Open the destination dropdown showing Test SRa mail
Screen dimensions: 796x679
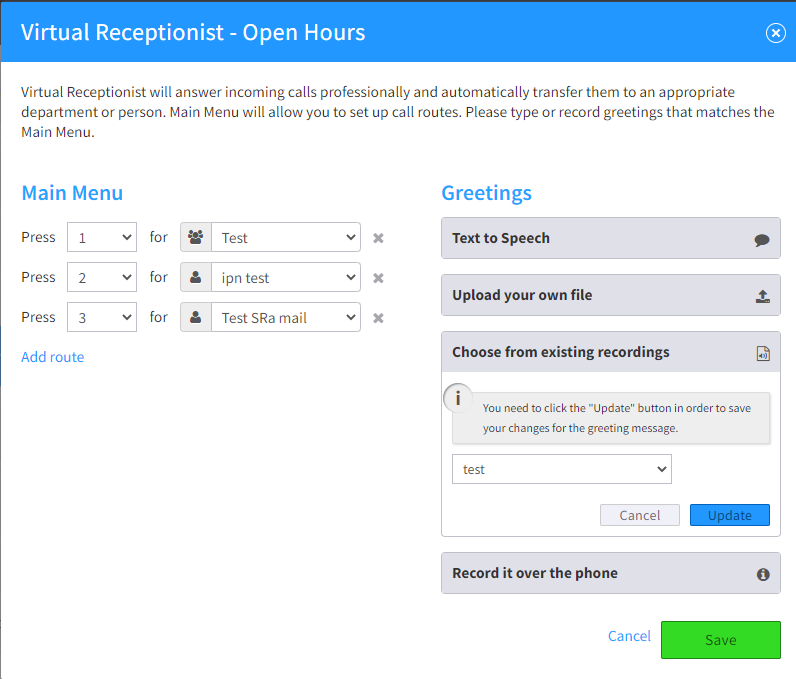pyautogui.click(x=286, y=317)
